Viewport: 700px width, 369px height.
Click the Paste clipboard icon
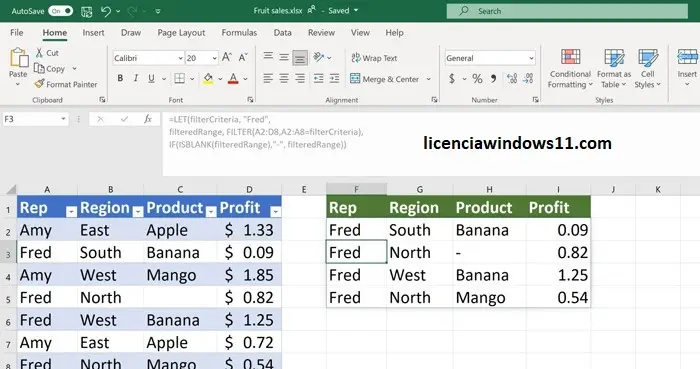[x=18, y=57]
